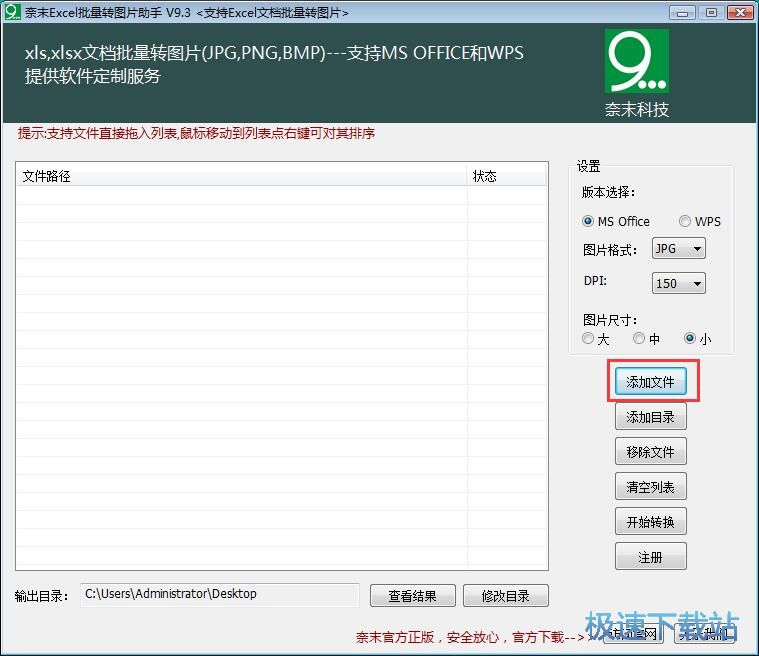Open the 图片格式 JPG dropdown

[x=679, y=249]
